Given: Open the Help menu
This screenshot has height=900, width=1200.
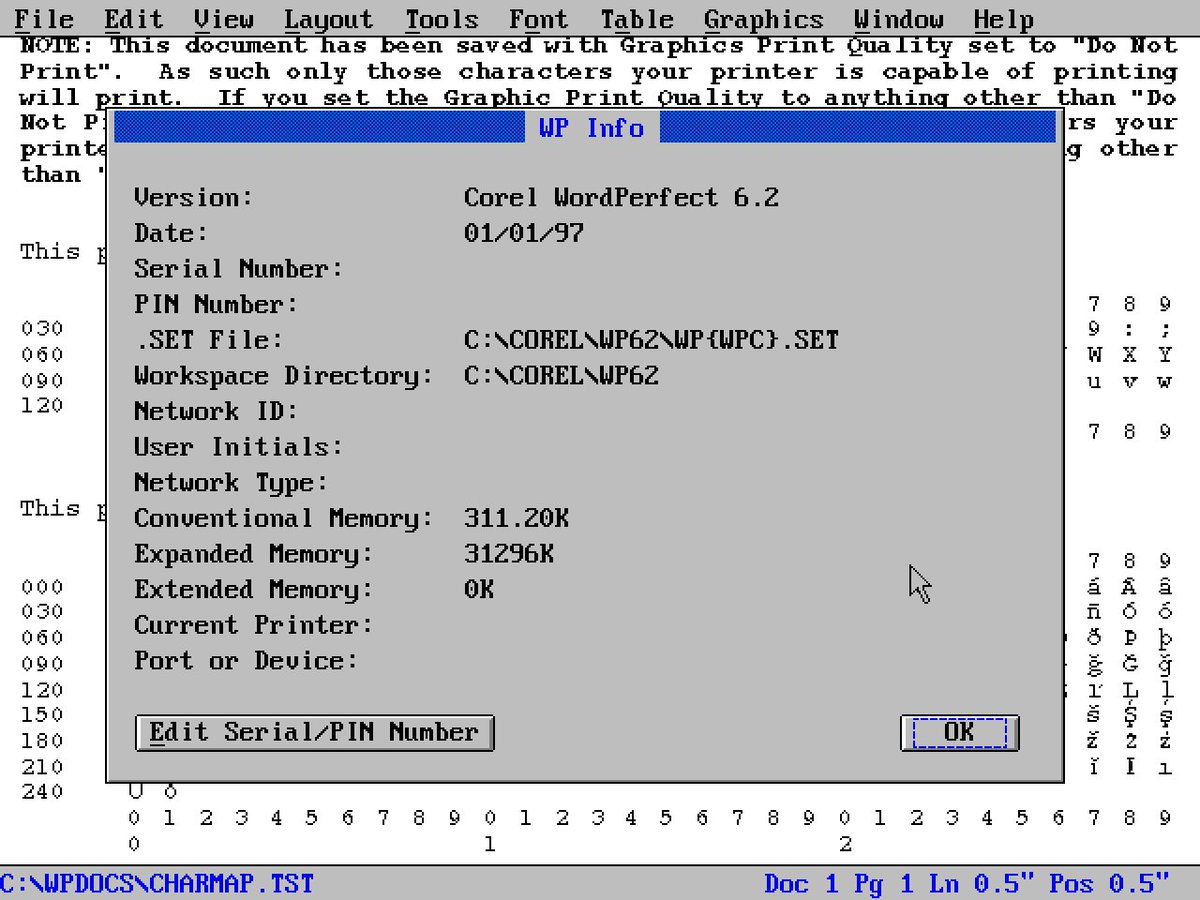Looking at the screenshot, I should 1004,19.
